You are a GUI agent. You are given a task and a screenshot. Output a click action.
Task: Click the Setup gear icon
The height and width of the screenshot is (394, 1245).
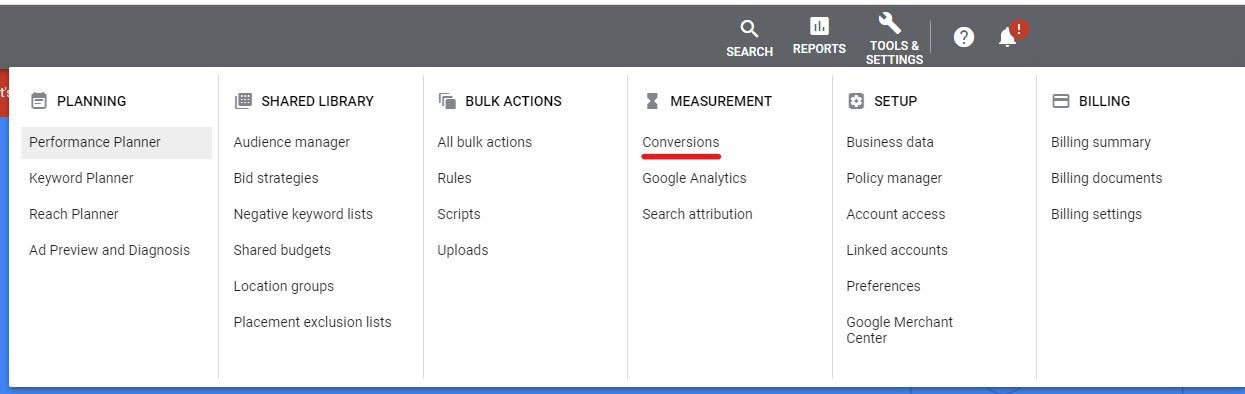click(856, 101)
